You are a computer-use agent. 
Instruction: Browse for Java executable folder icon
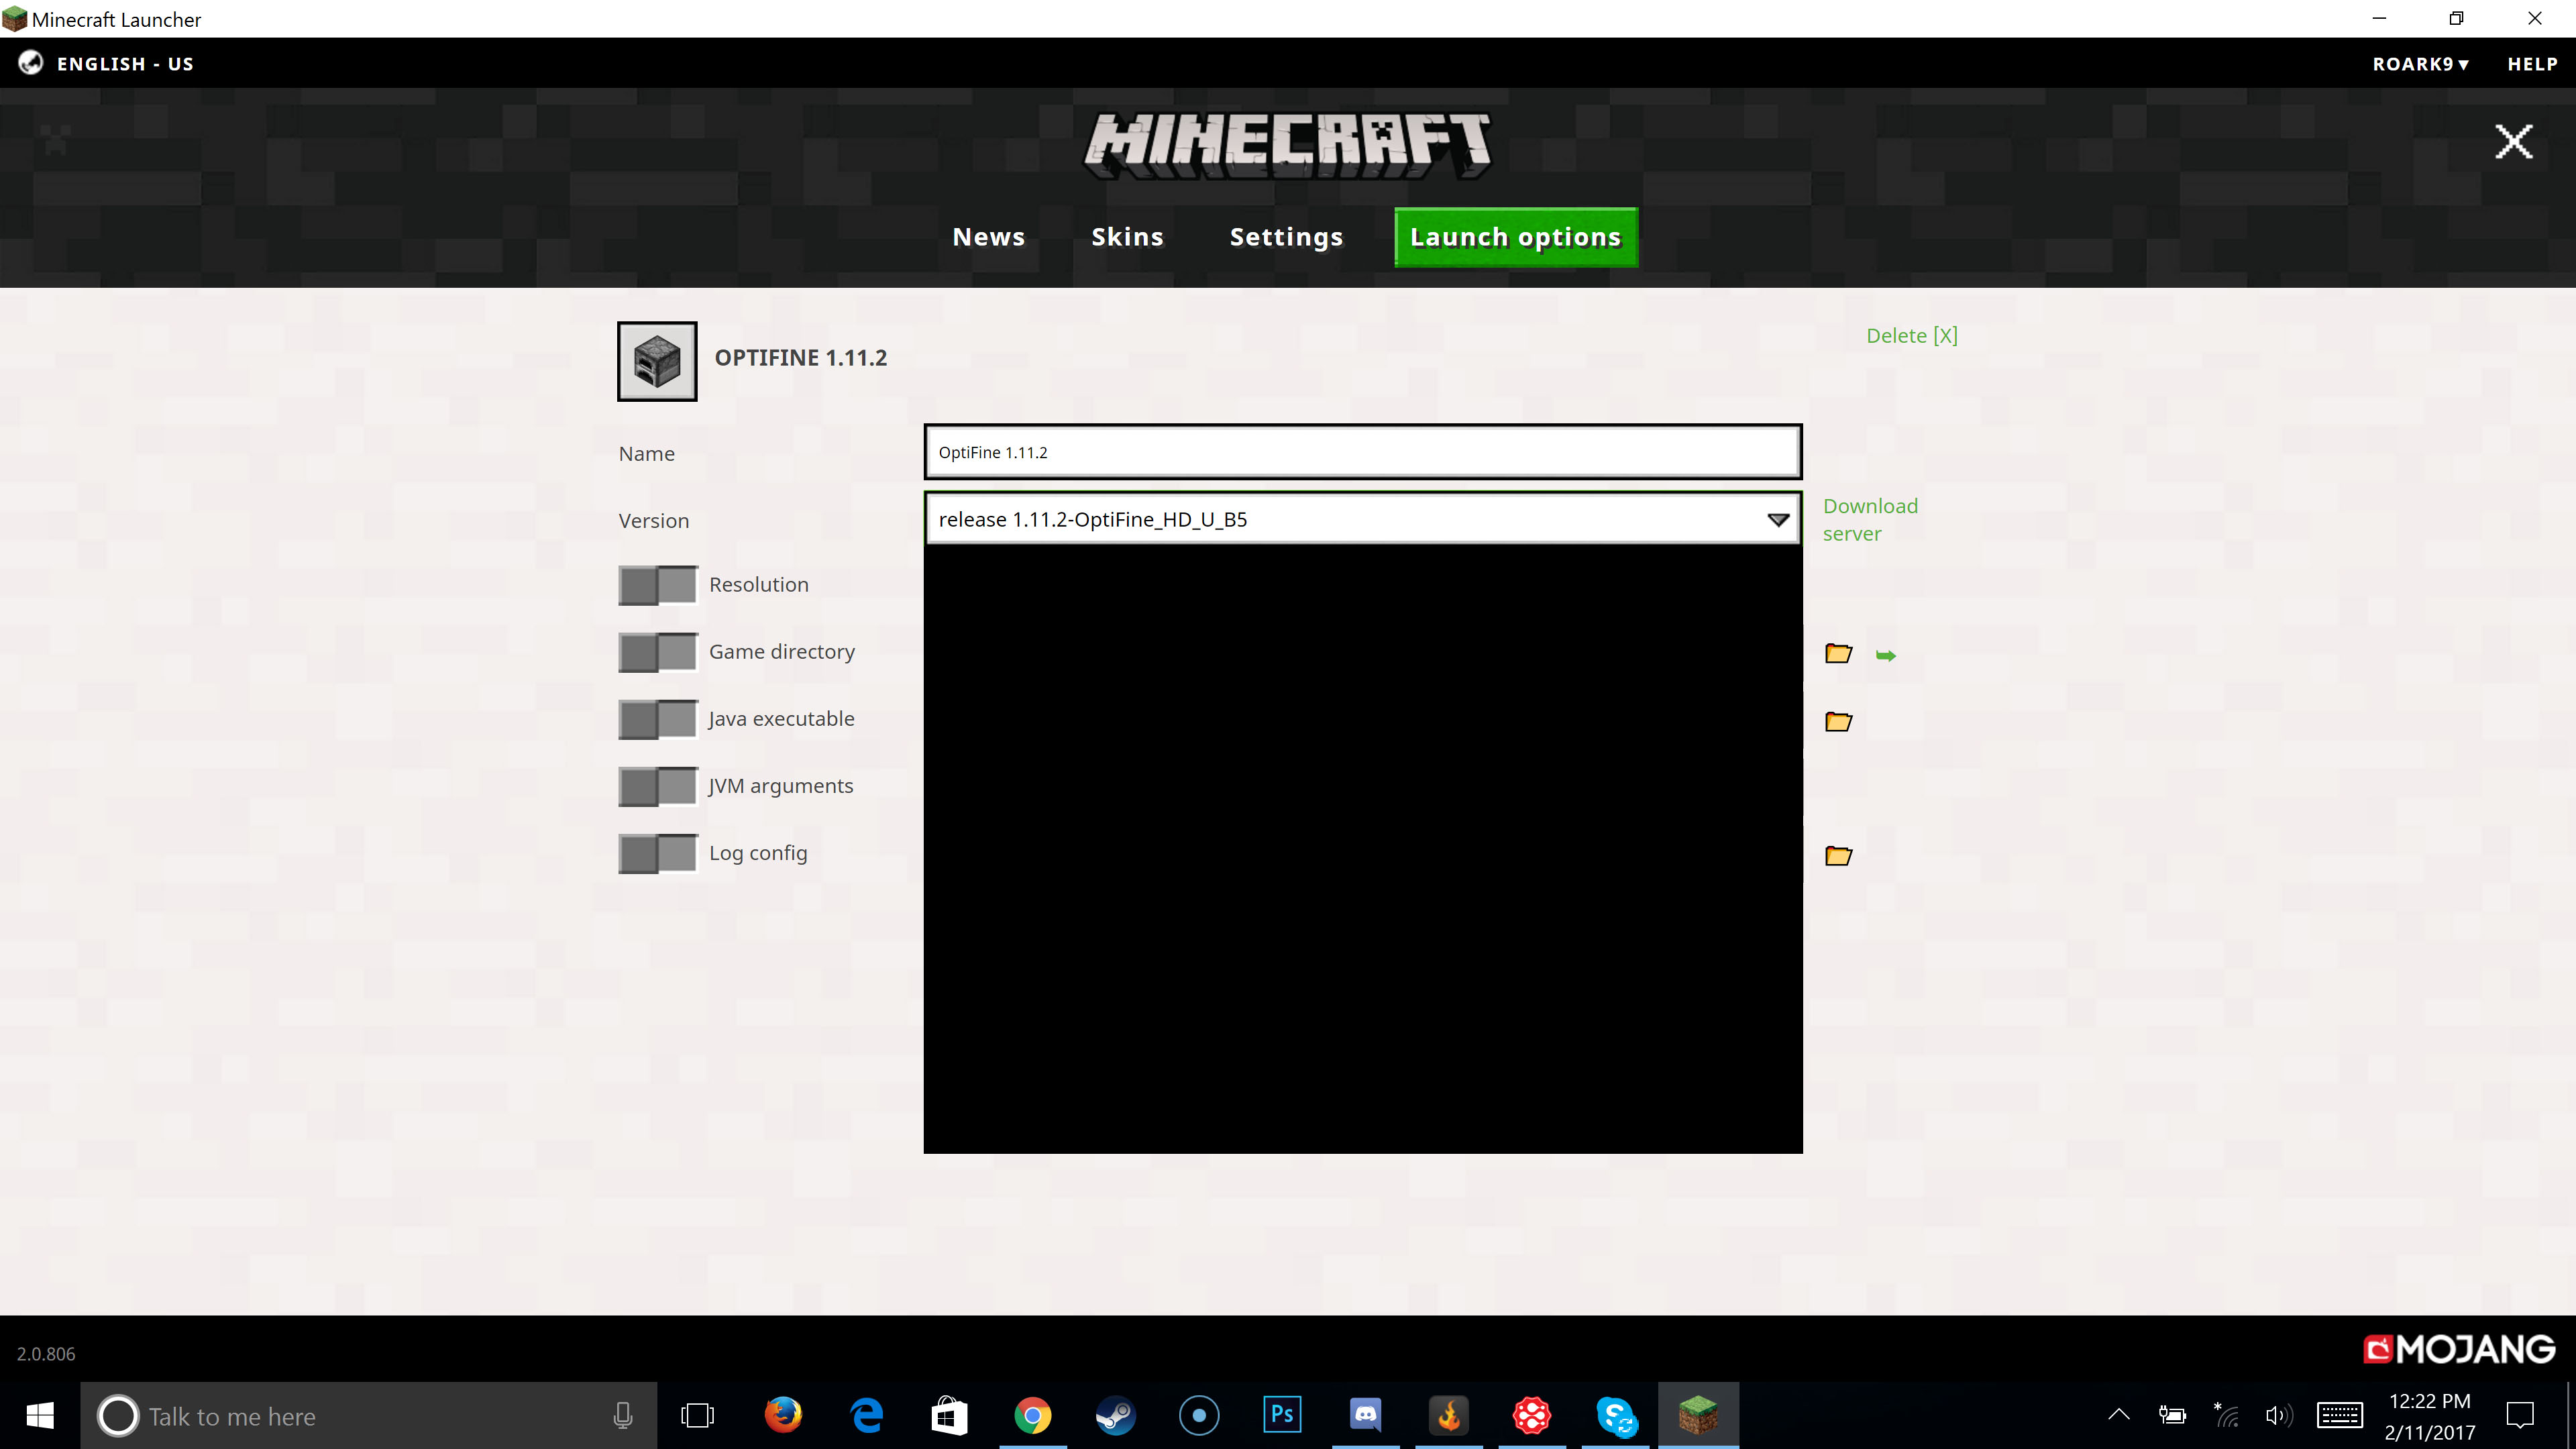point(1838,722)
